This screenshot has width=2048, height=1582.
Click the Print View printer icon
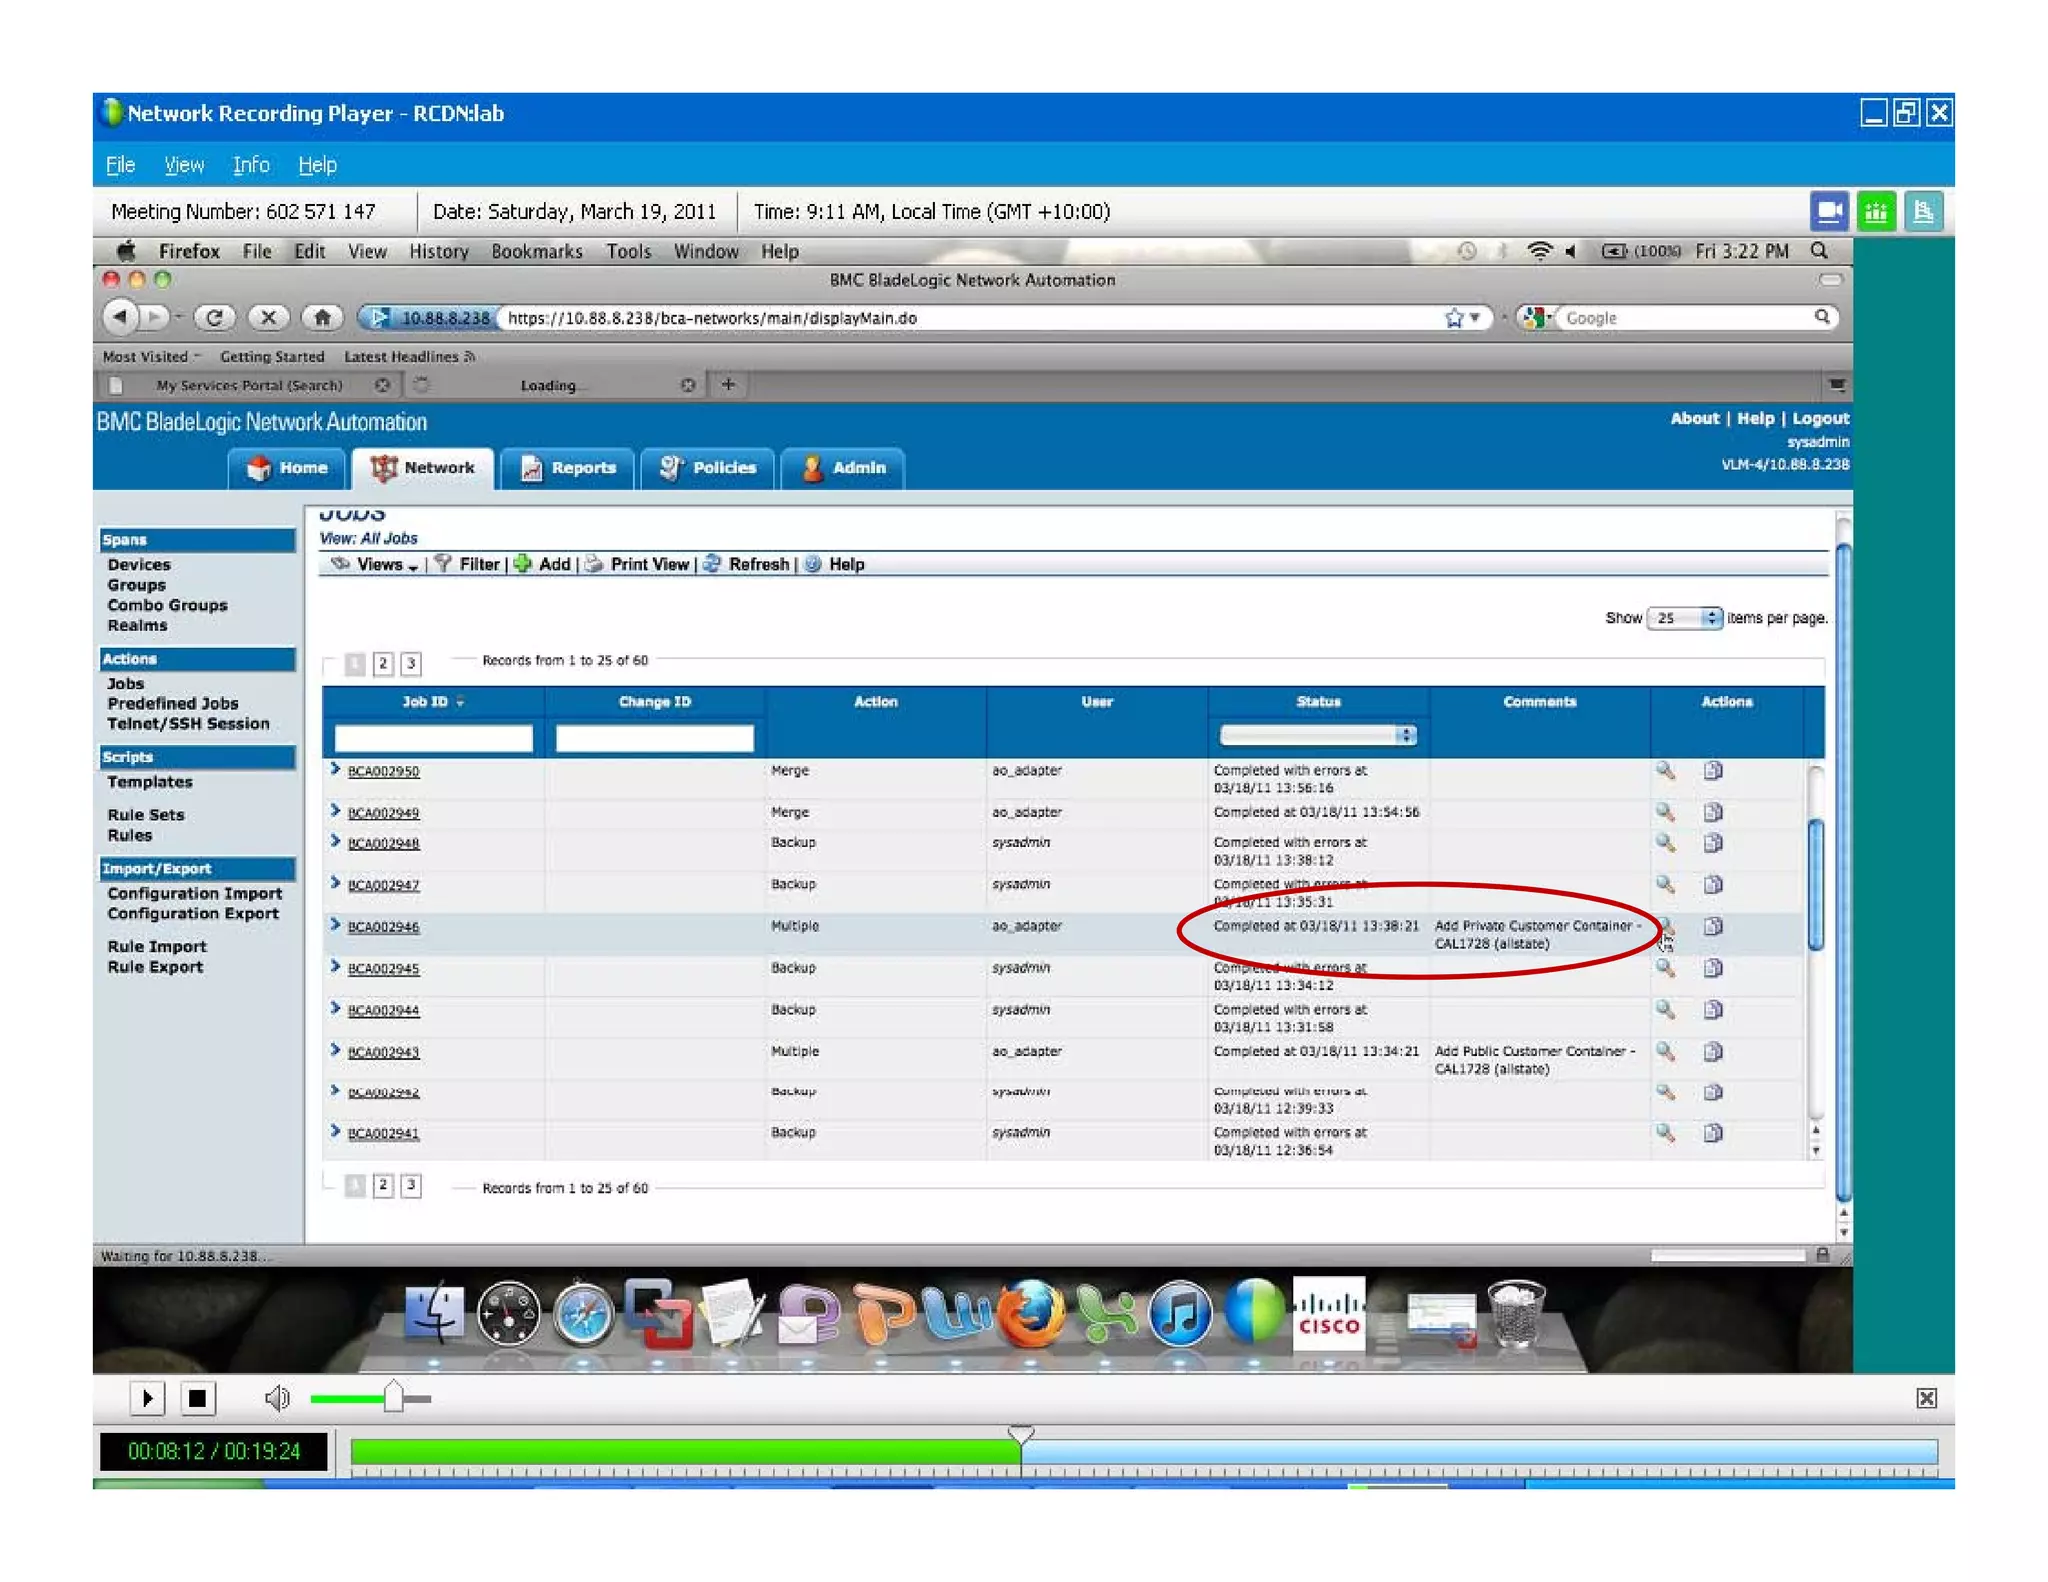point(594,564)
